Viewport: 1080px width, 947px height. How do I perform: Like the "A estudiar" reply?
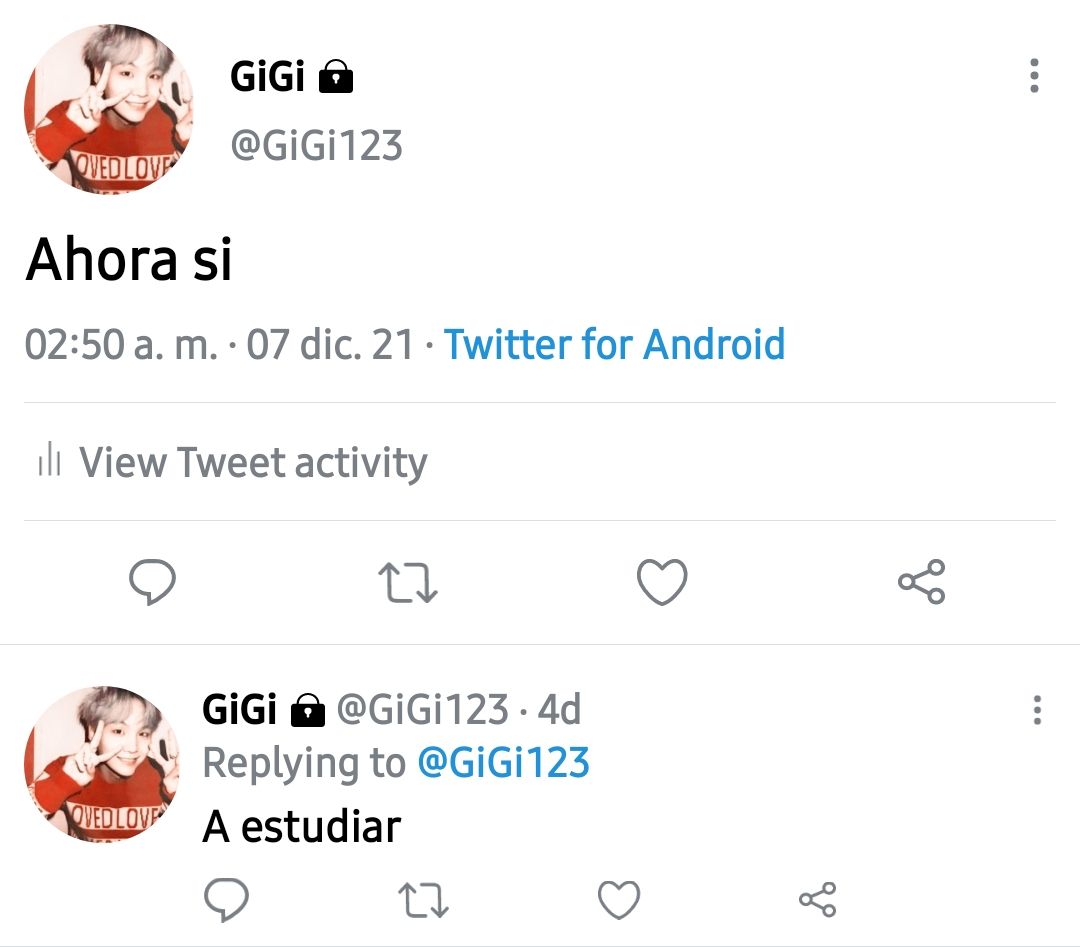[619, 899]
